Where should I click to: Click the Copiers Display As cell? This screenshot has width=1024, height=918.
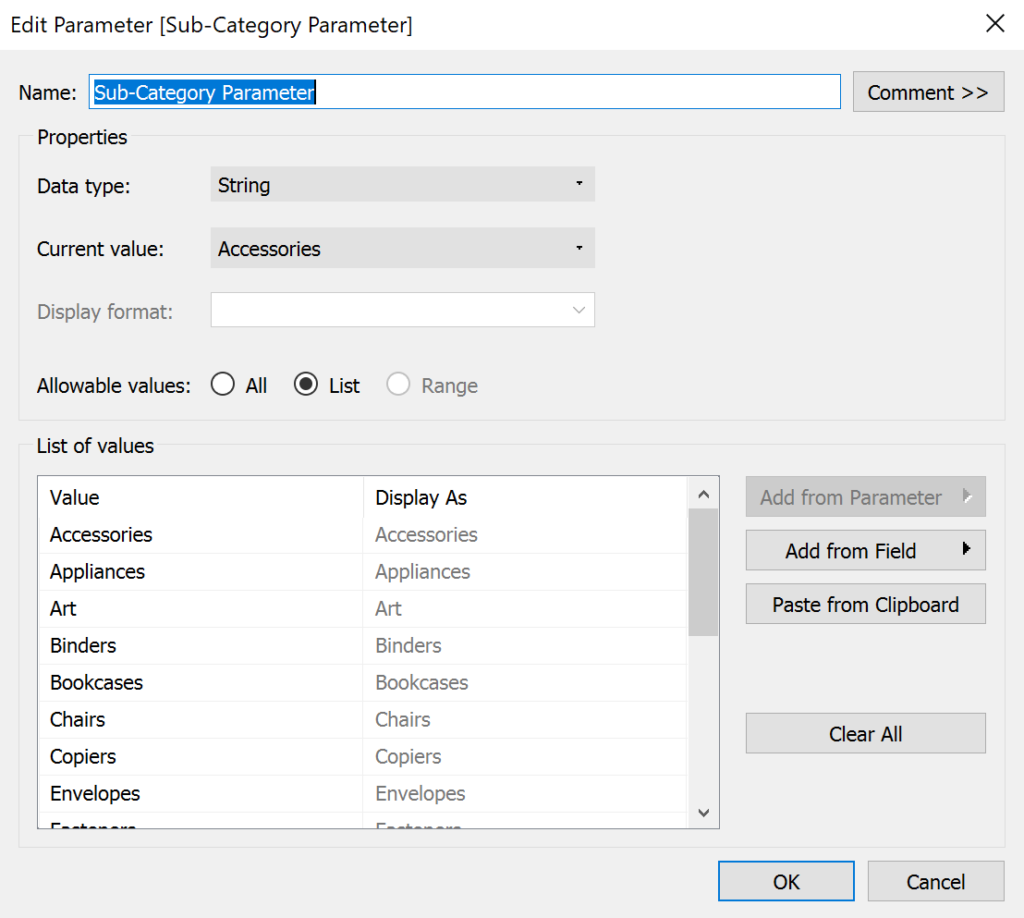point(408,757)
